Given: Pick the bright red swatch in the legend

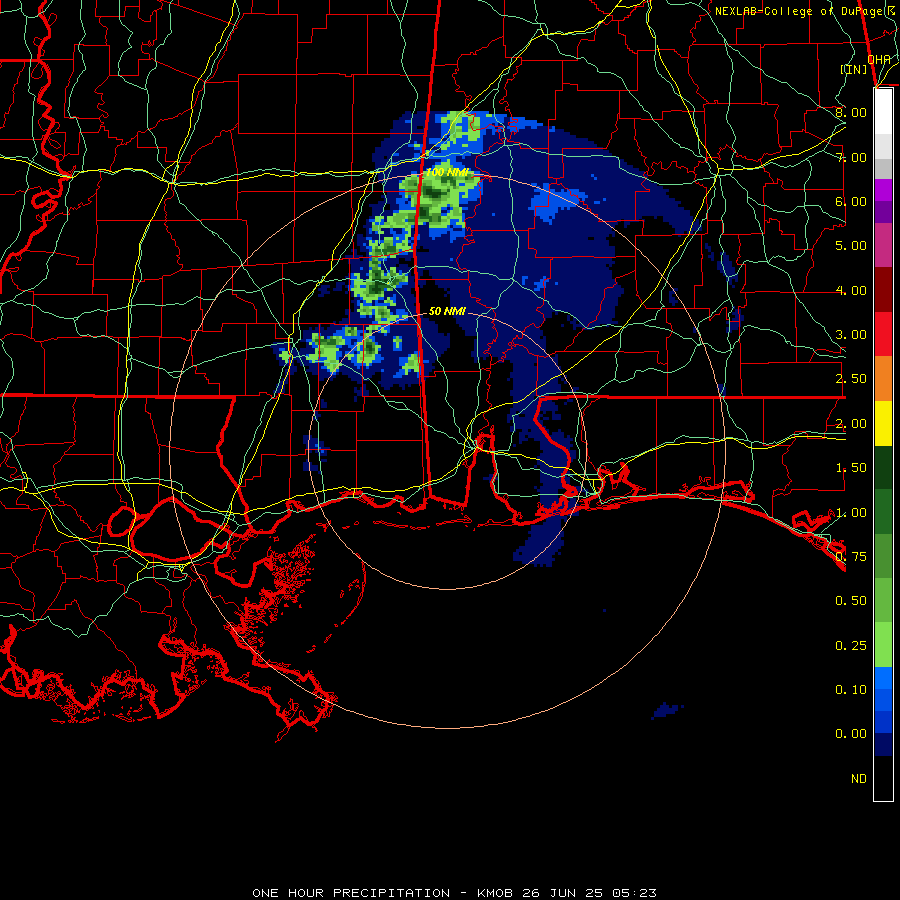Looking at the screenshot, I should [883, 335].
